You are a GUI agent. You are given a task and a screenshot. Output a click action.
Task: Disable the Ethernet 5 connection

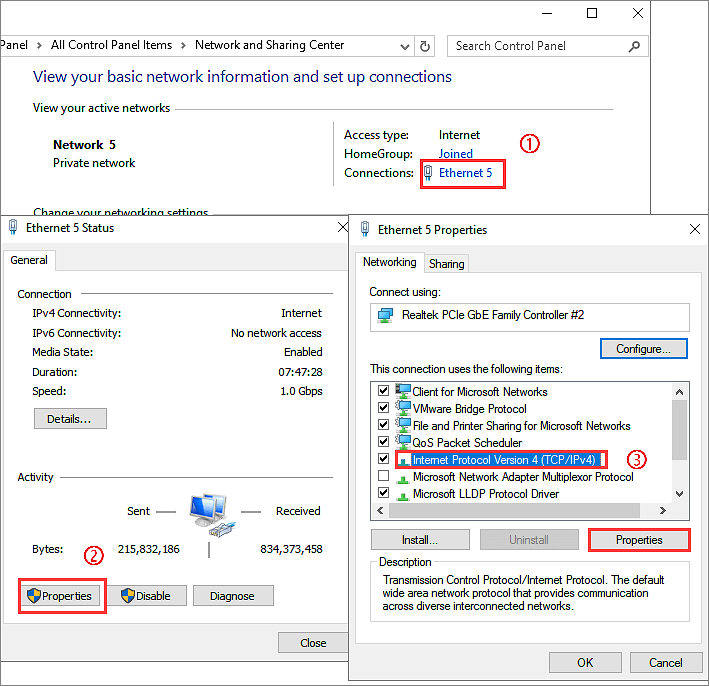tap(146, 596)
